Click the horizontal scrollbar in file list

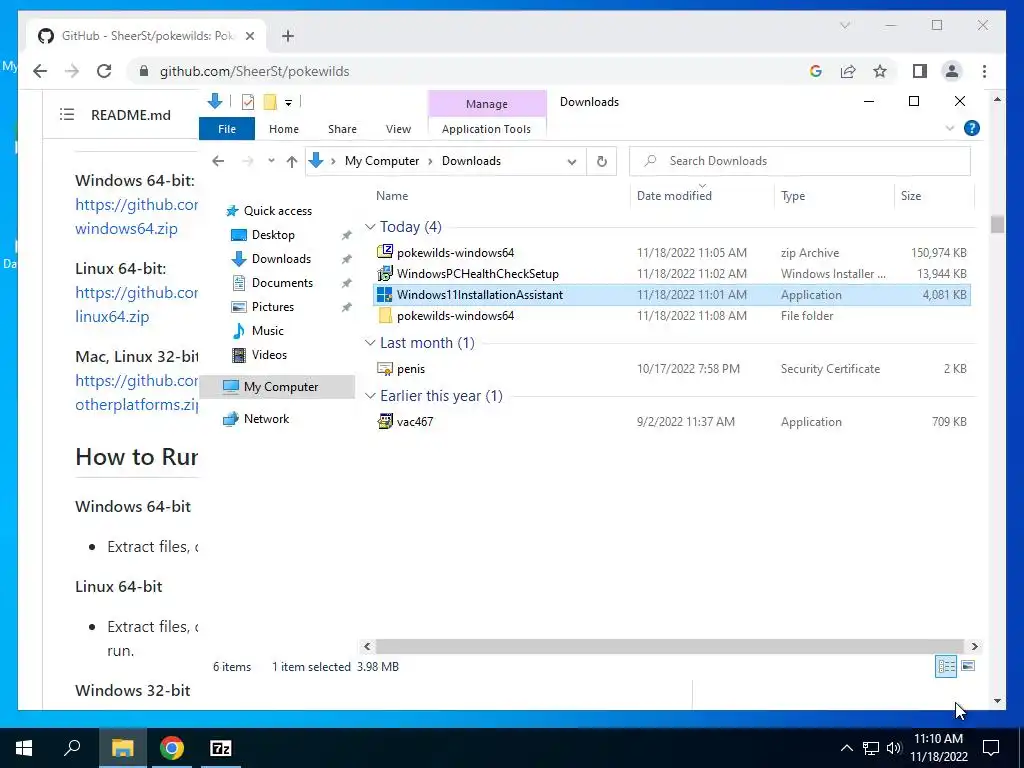point(669,647)
